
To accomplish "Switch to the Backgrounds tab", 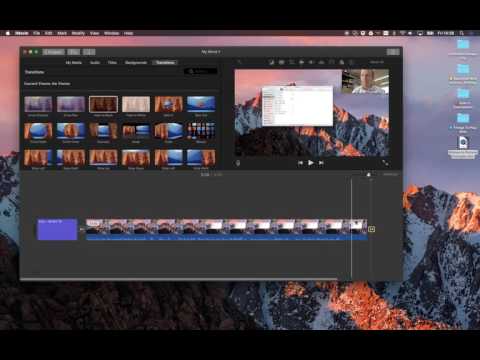I will tap(136, 62).
